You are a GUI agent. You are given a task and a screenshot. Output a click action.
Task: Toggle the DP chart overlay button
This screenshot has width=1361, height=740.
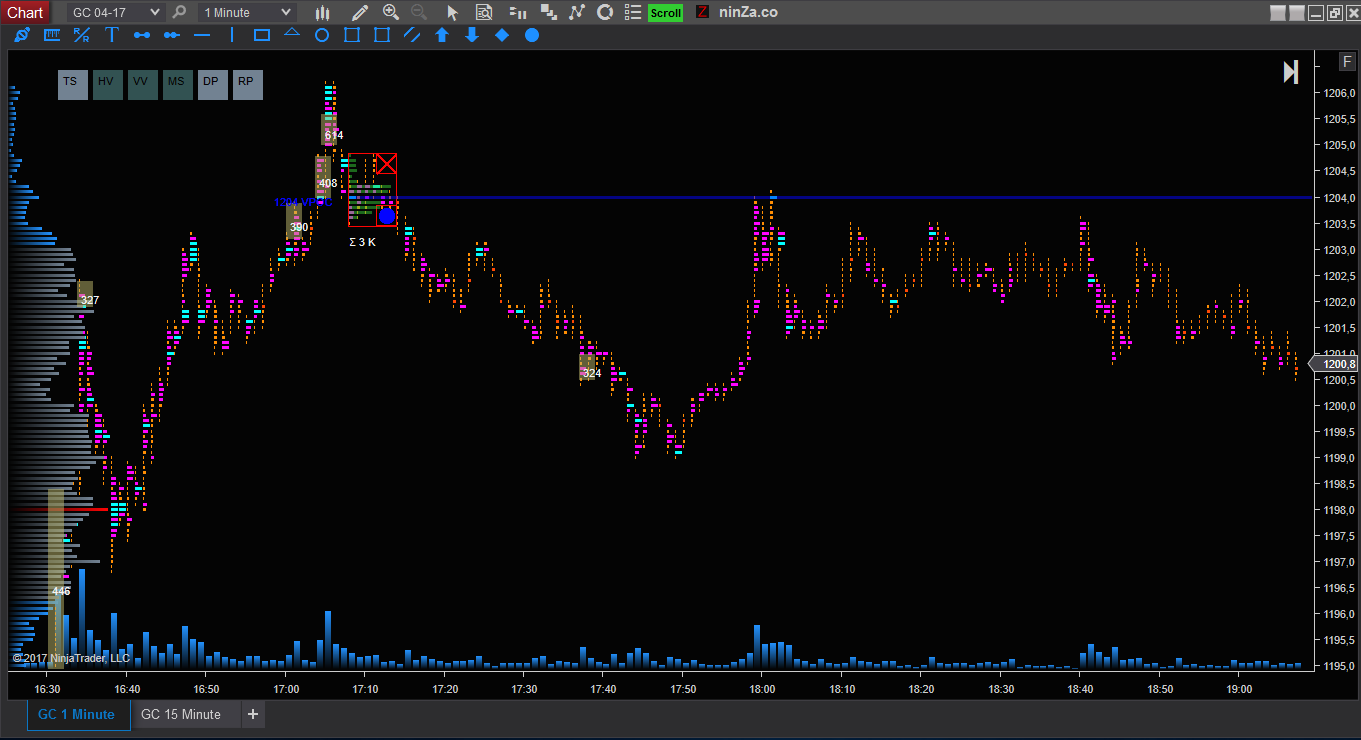212,84
